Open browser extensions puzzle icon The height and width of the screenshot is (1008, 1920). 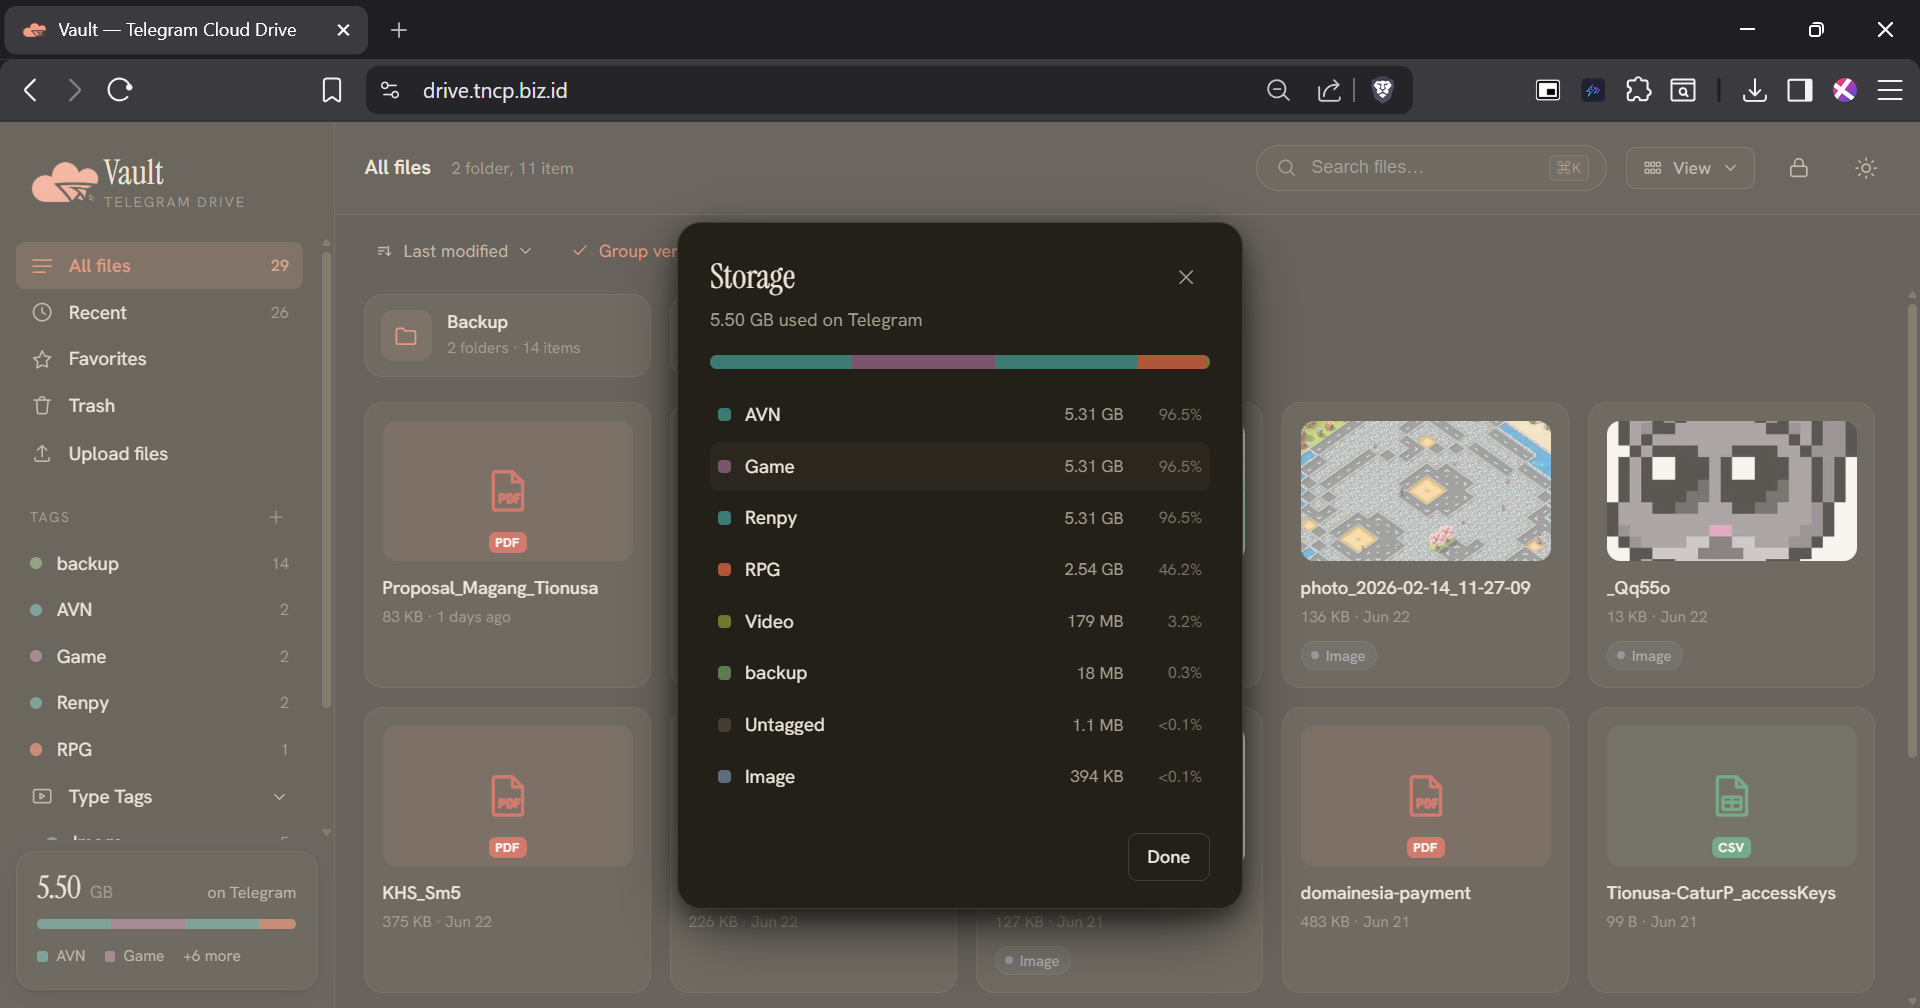[1638, 90]
